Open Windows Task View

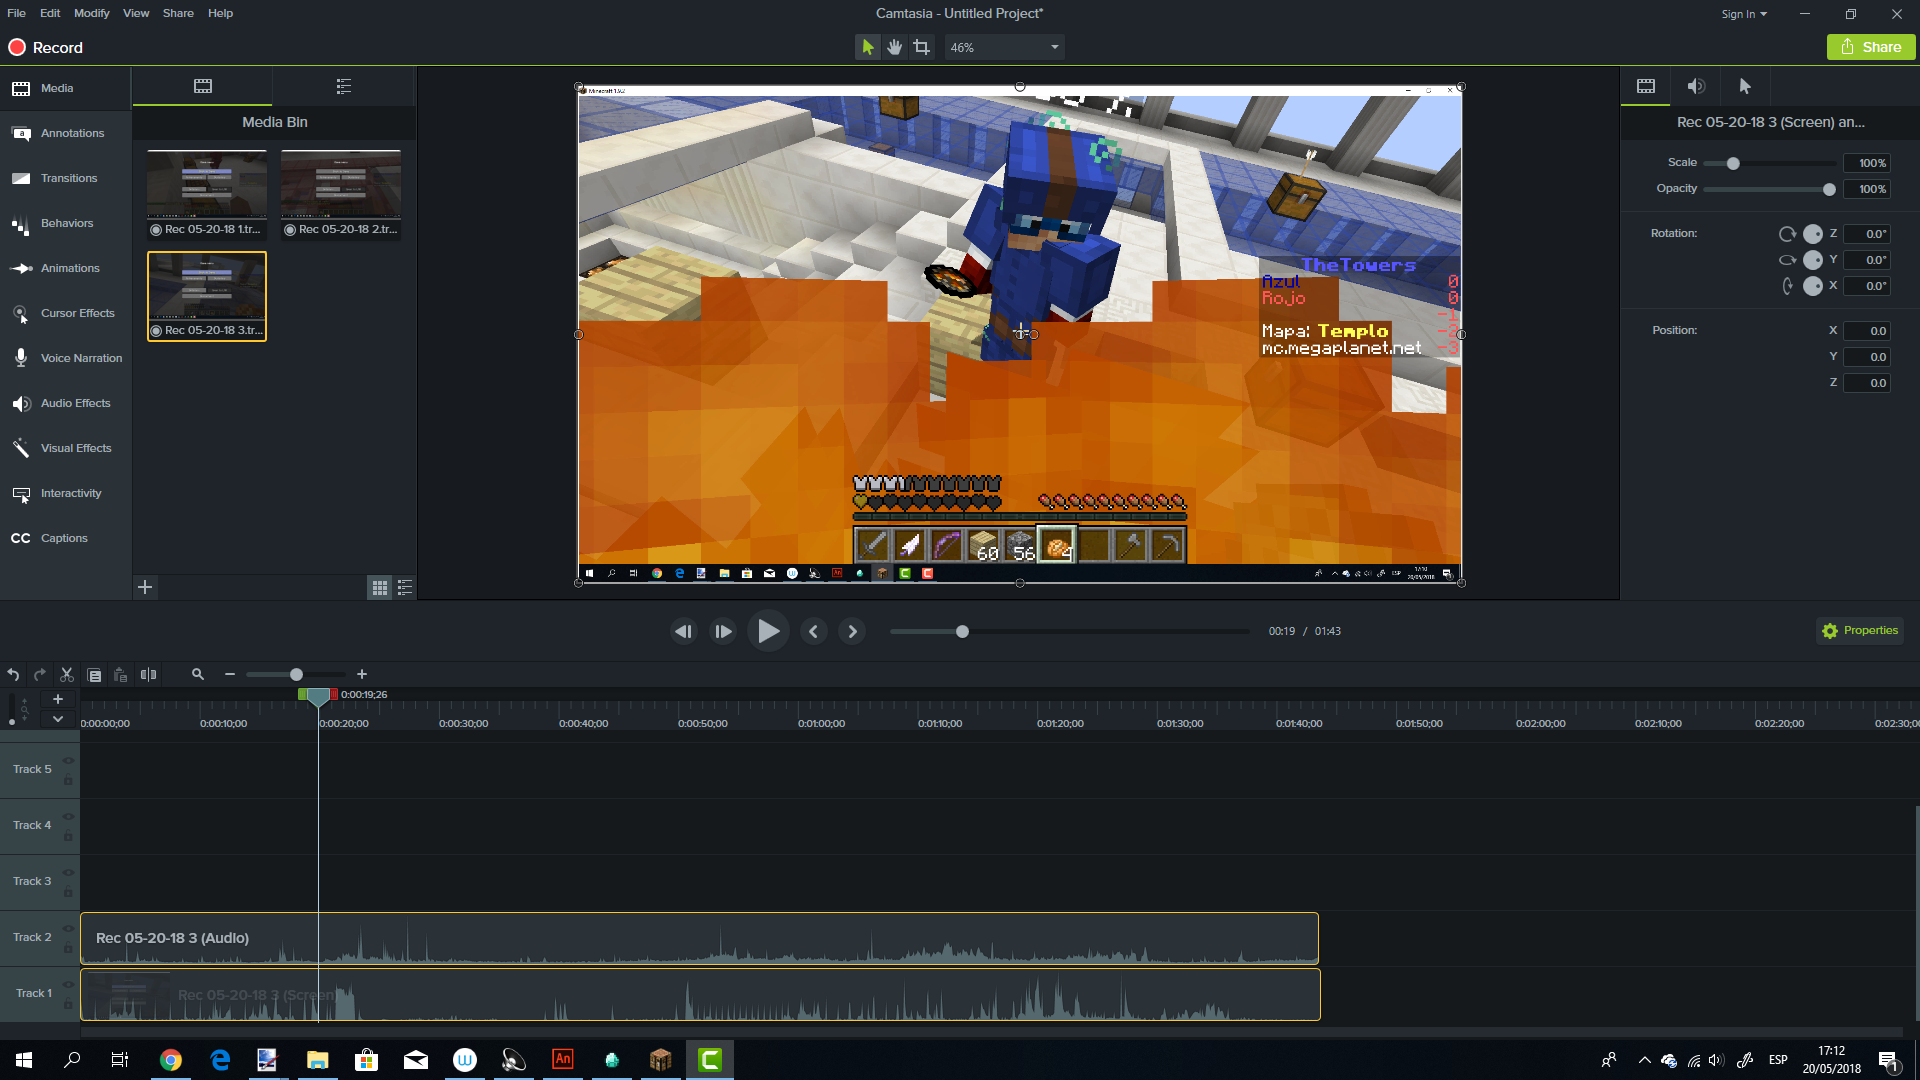pos(120,1060)
